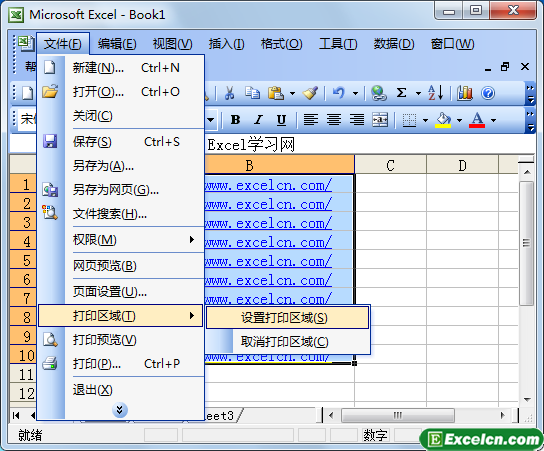Choose Close (关闭) menu item

121,116
